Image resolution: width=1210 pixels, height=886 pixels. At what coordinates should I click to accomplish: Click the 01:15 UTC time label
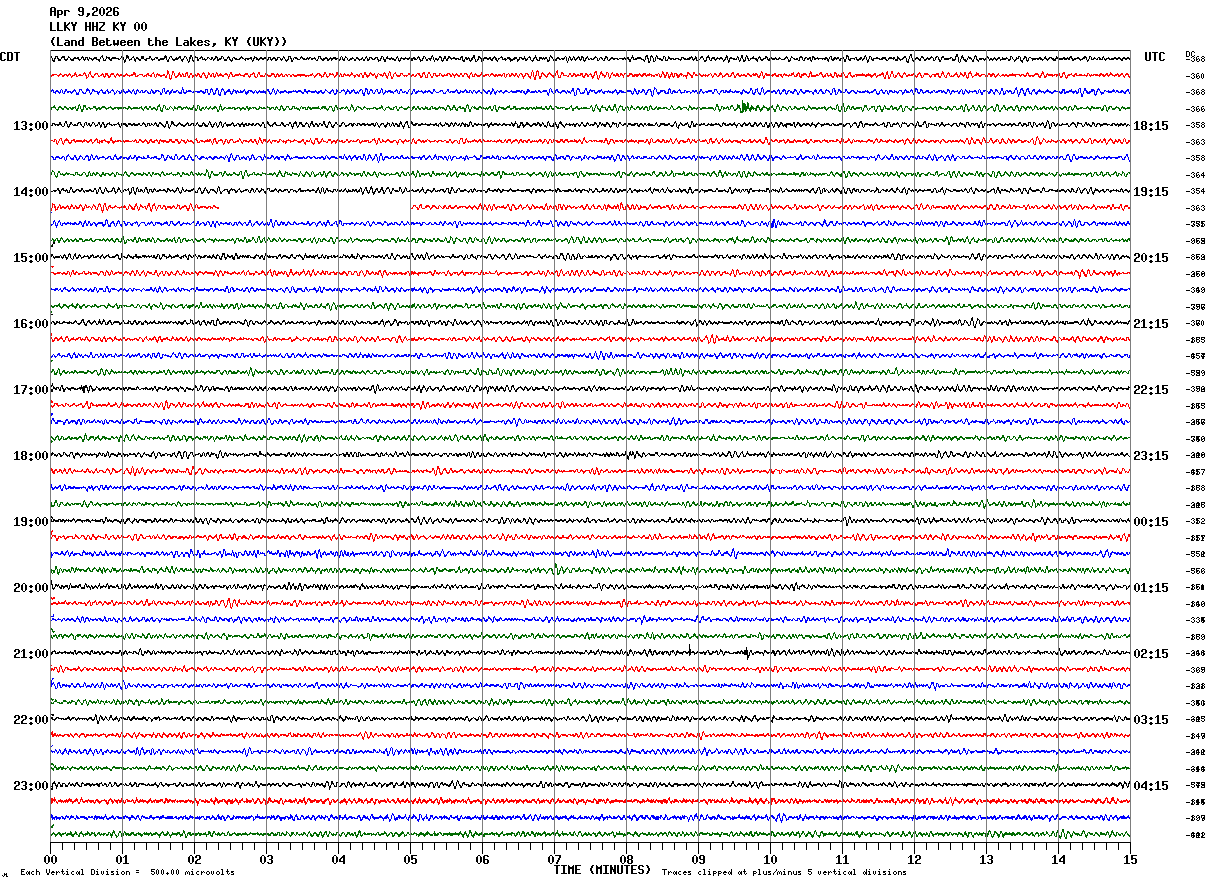(1151, 588)
